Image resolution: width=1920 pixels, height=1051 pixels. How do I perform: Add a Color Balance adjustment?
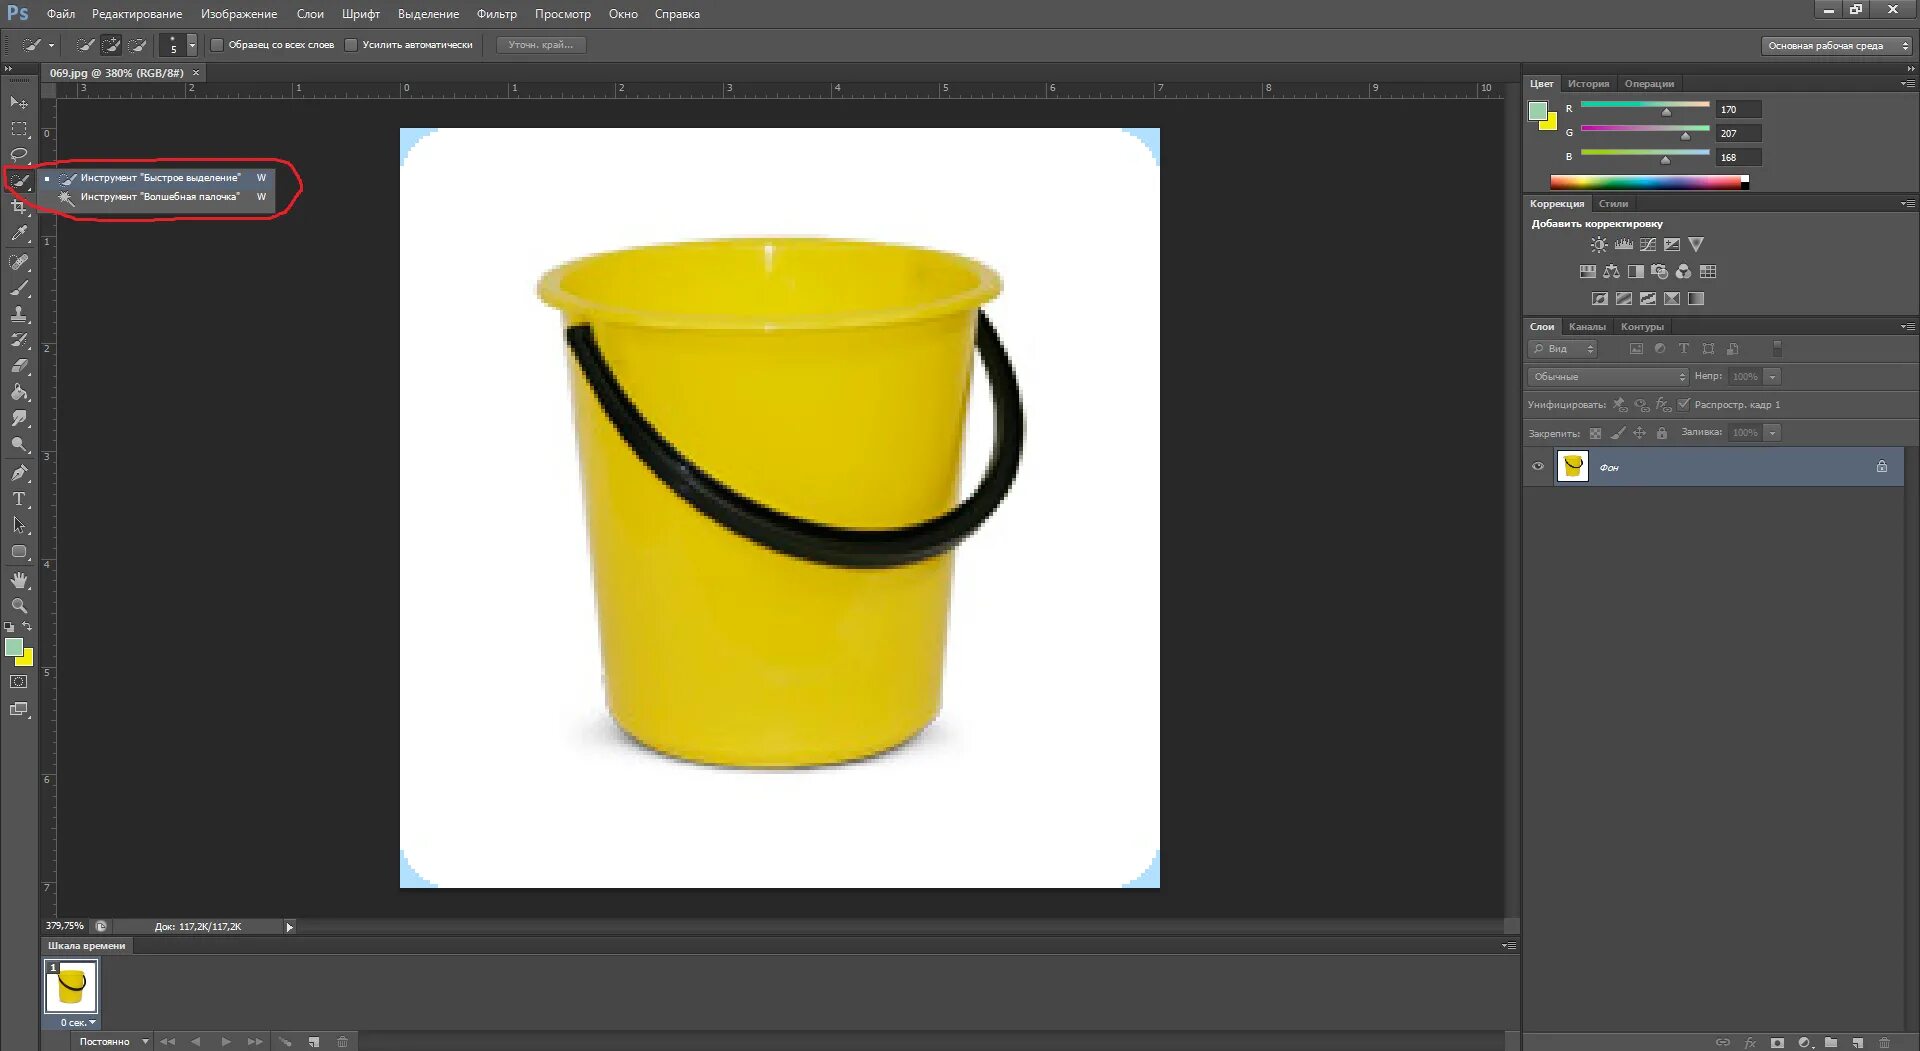(1611, 272)
